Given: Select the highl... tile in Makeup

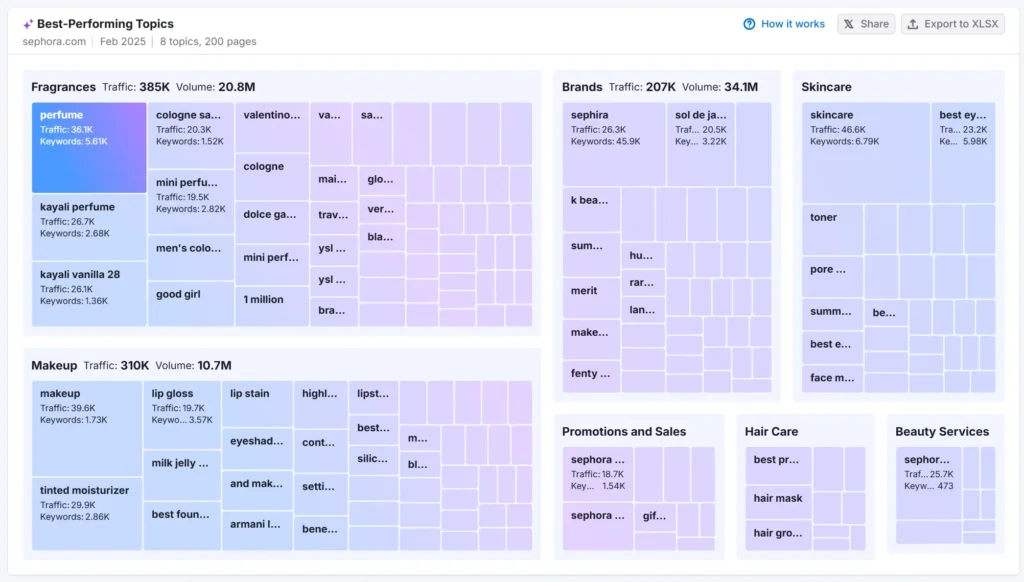Looking at the screenshot, I should pos(321,404).
